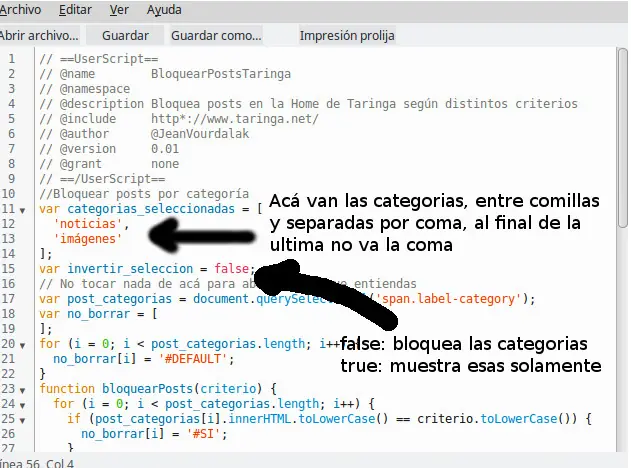Click on '// ==UserScript==' on line 1
Viewport: 631px width, 468px height.
(99, 59)
